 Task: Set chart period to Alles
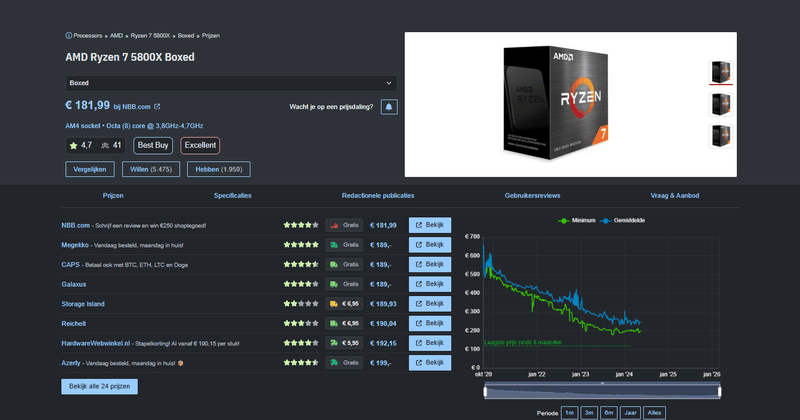[x=655, y=412]
